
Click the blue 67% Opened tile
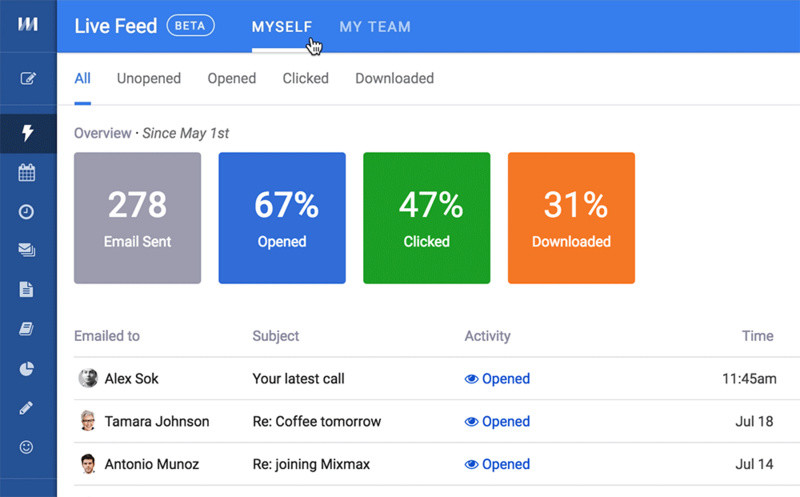282,218
